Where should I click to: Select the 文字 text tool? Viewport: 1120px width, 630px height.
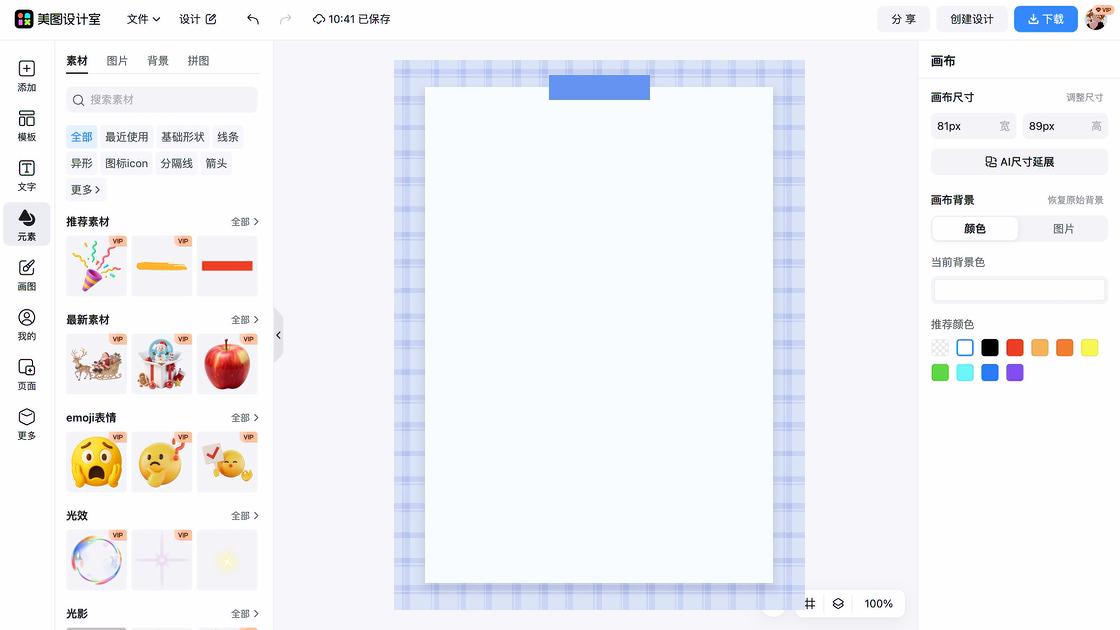coord(26,176)
